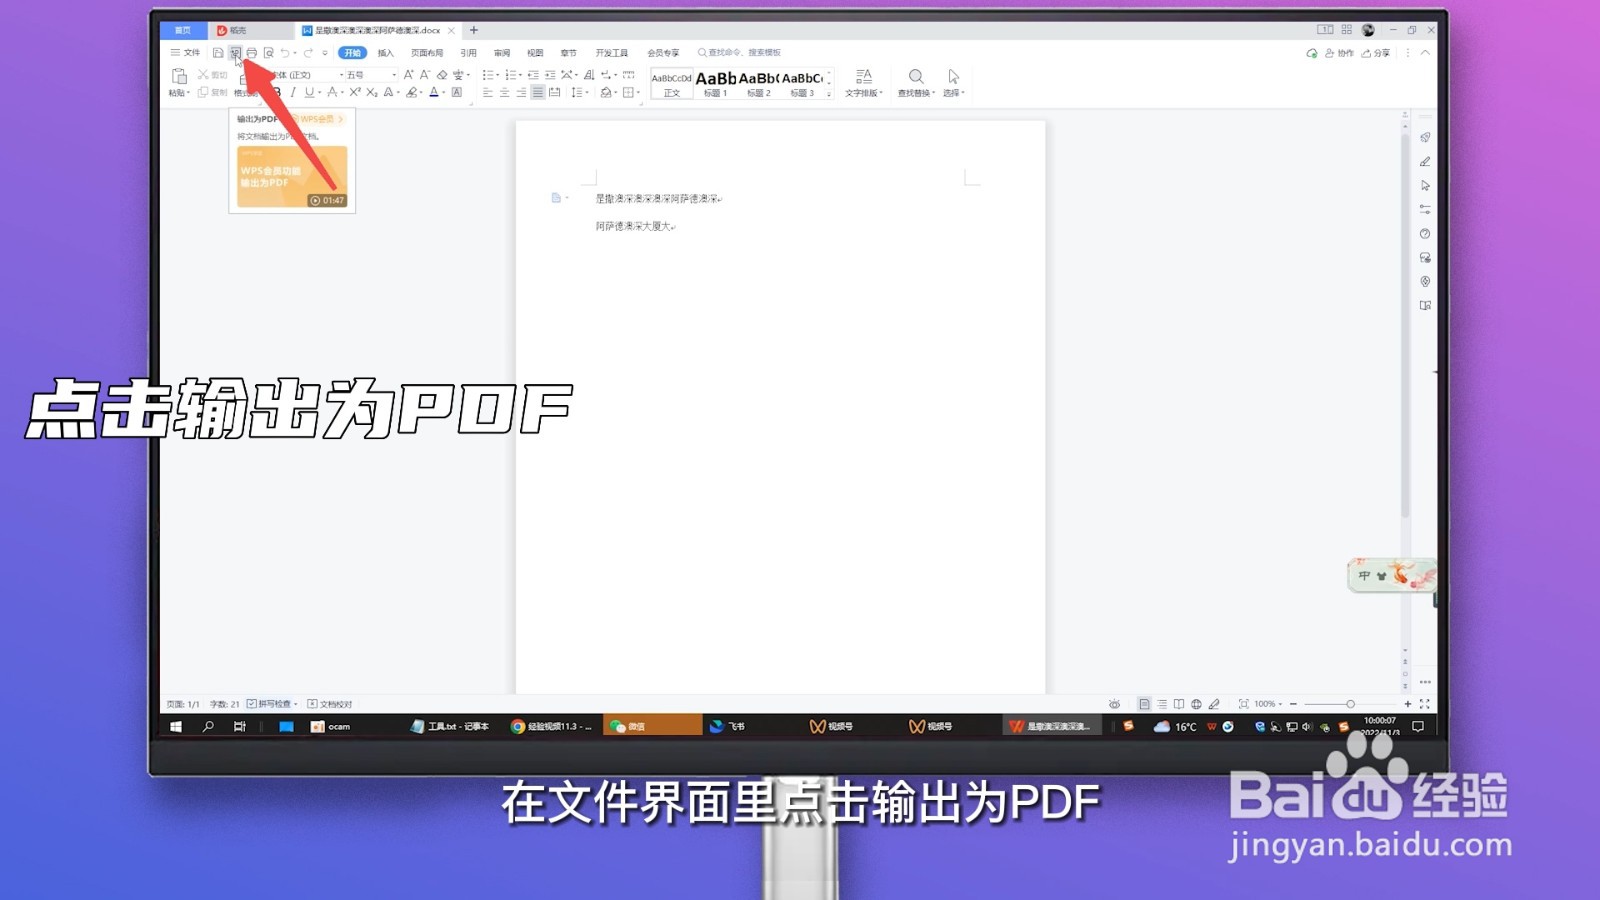Open the font color dropdown arrow
The image size is (1600, 900).
(x=444, y=93)
